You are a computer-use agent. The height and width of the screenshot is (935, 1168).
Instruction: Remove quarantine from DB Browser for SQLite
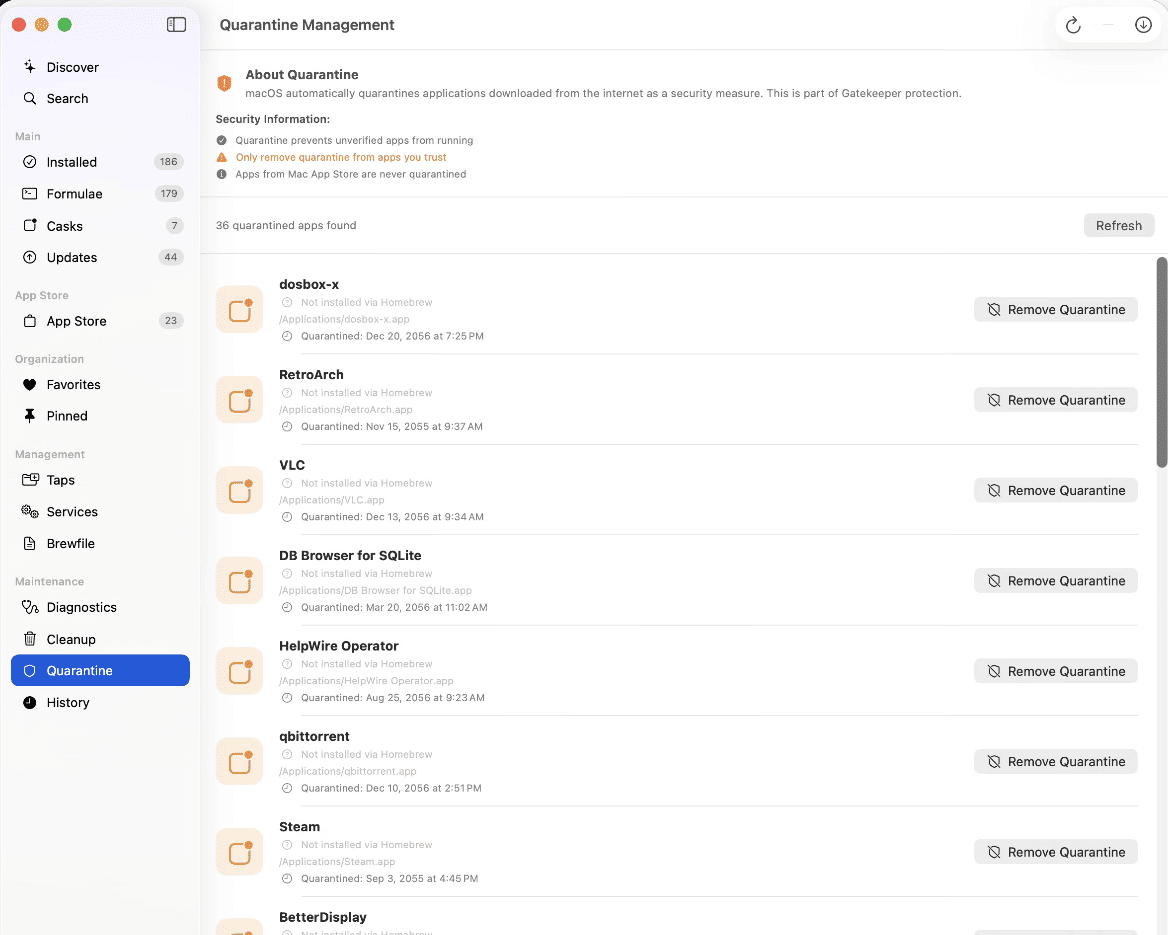point(1055,581)
